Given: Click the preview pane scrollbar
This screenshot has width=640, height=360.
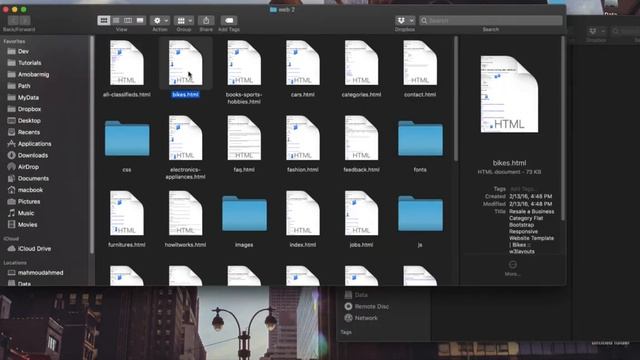Looking at the screenshot, I should [x=563, y=129].
